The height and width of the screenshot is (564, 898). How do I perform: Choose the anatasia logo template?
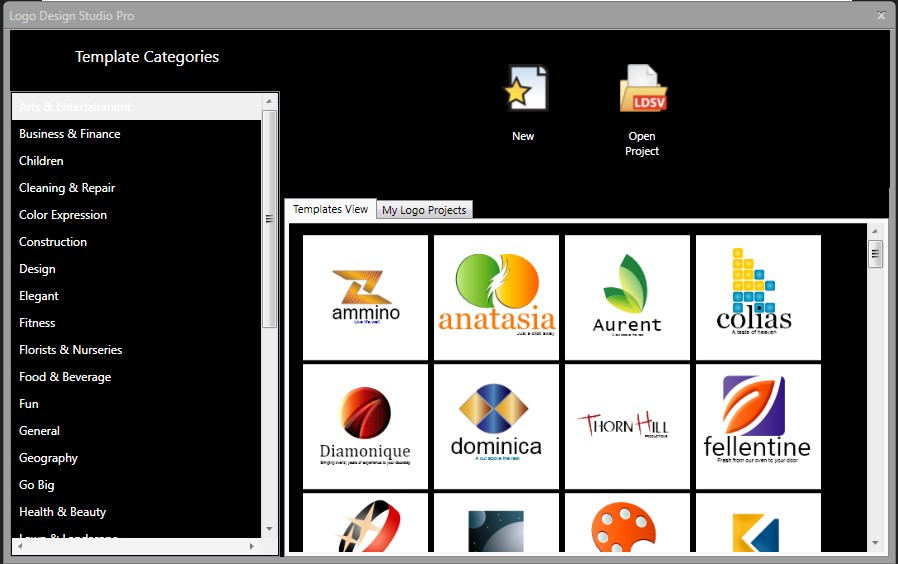pyautogui.click(x=496, y=297)
